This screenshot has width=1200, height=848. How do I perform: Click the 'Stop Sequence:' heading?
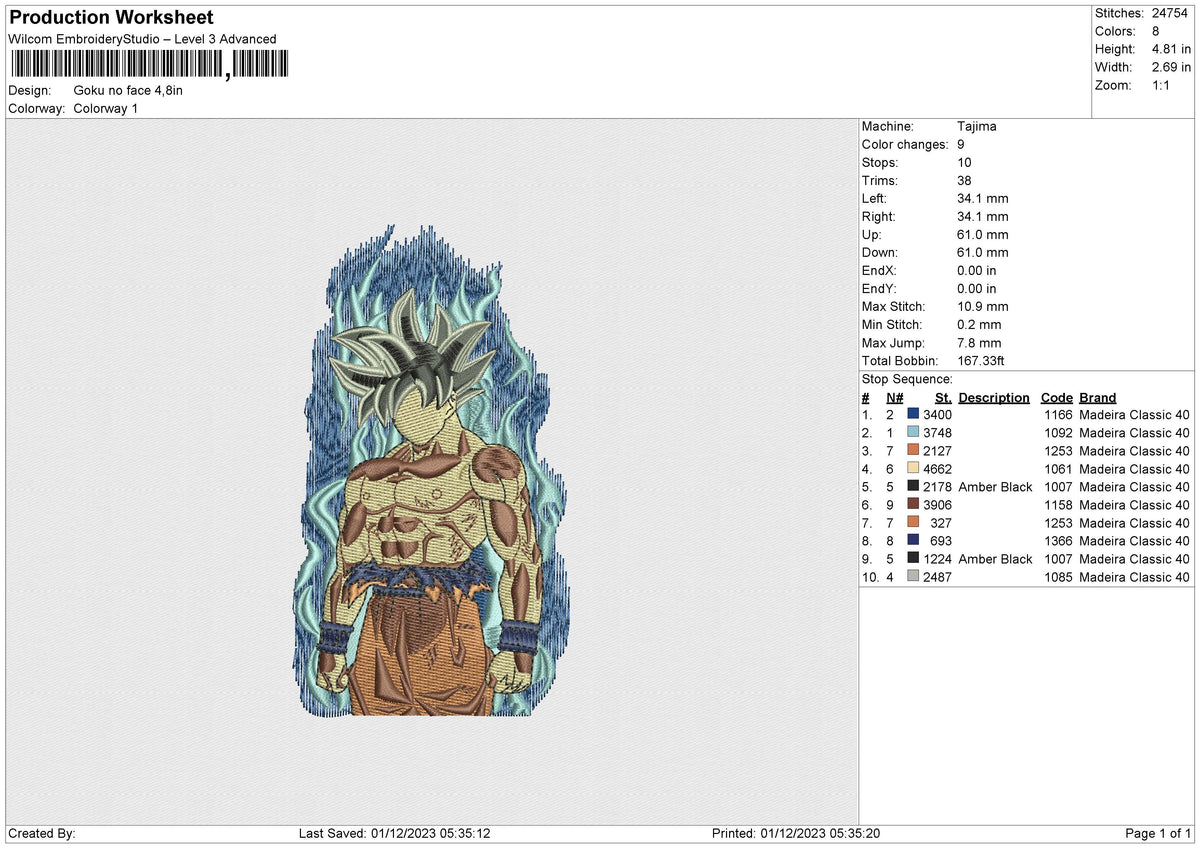tap(907, 379)
